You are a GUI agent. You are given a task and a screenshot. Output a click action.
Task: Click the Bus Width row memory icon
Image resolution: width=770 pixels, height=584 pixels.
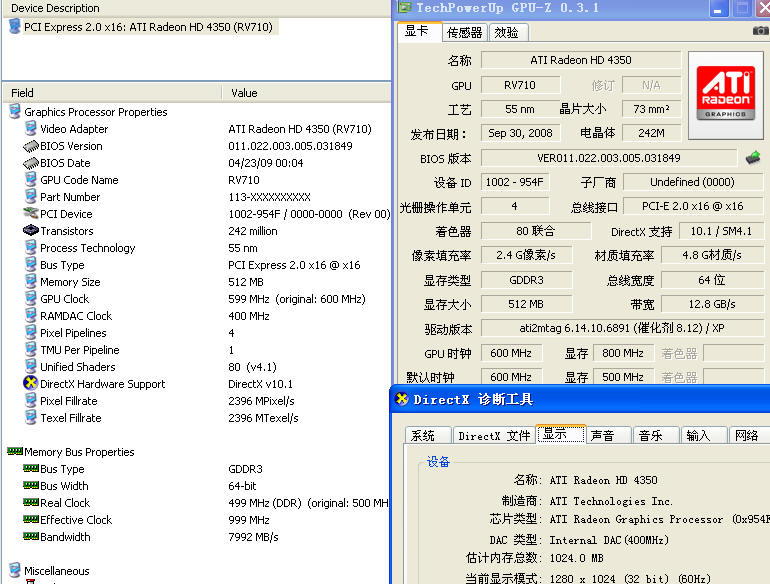point(30,485)
